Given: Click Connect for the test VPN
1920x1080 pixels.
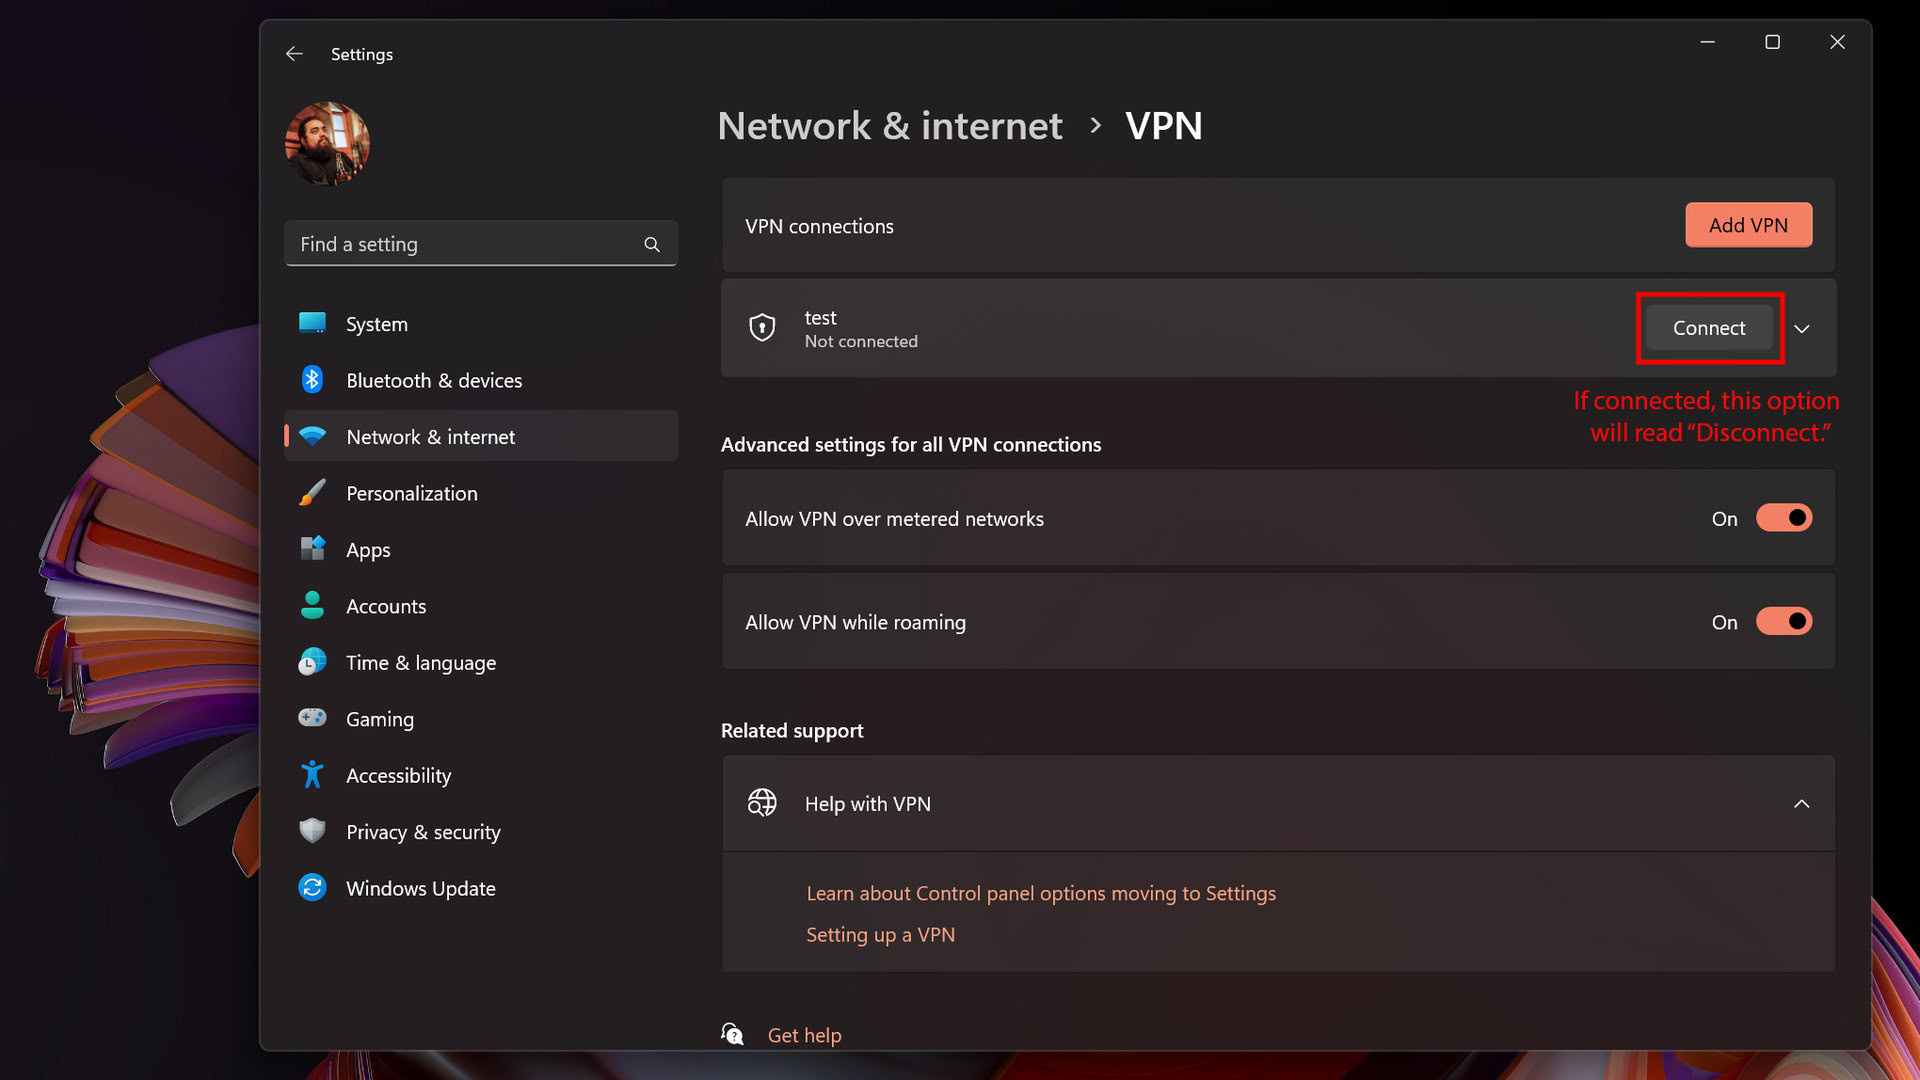Looking at the screenshot, I should (x=1708, y=328).
